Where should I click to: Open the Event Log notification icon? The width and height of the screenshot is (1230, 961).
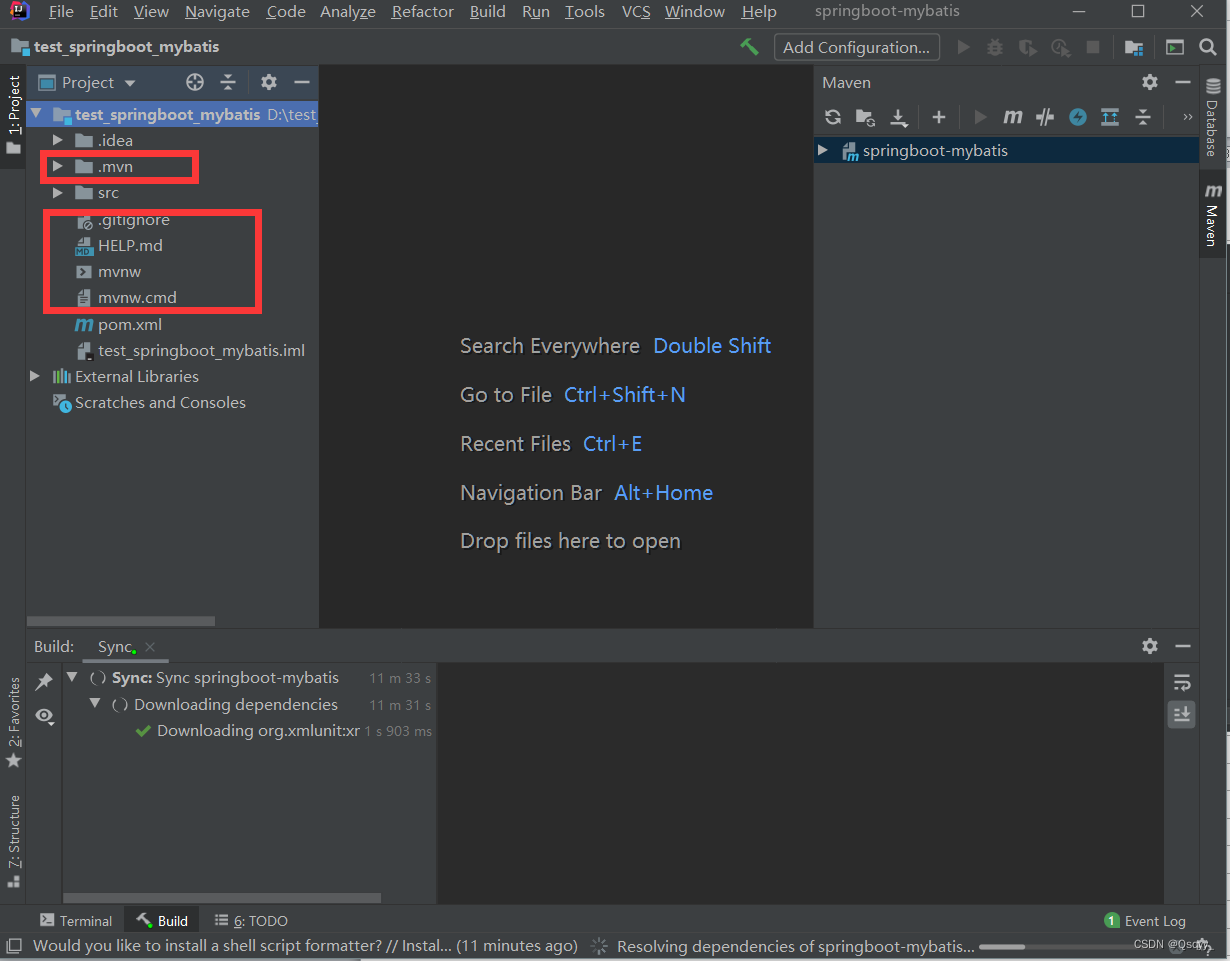point(1111,920)
